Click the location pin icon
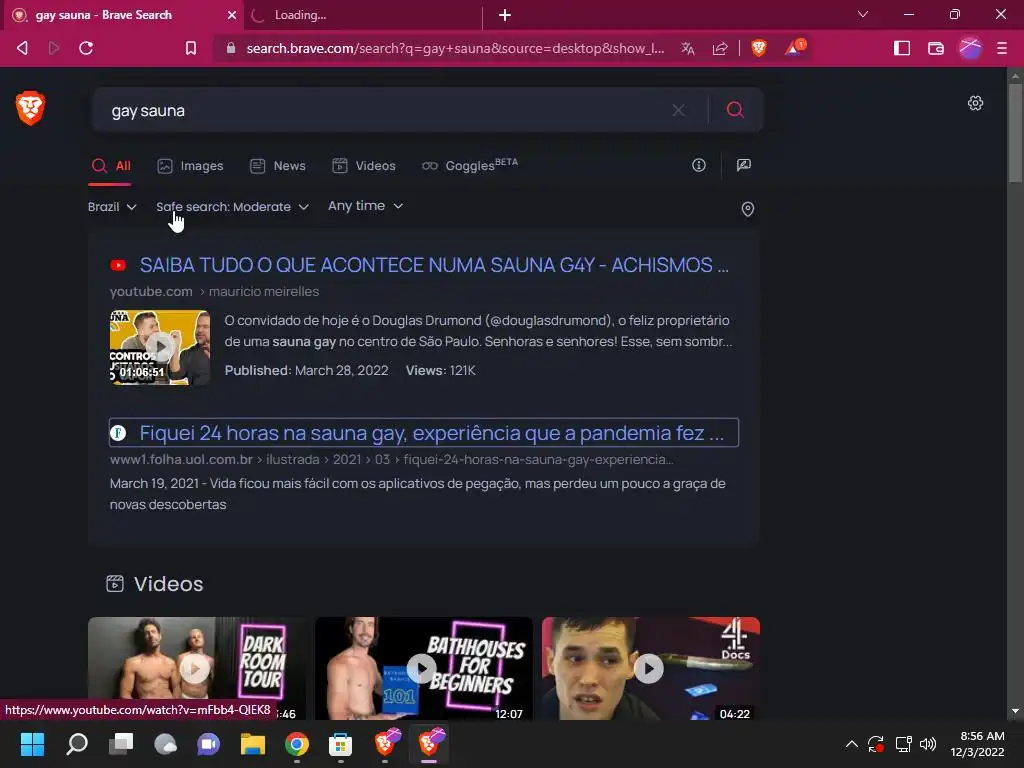The image size is (1024, 768). point(748,209)
